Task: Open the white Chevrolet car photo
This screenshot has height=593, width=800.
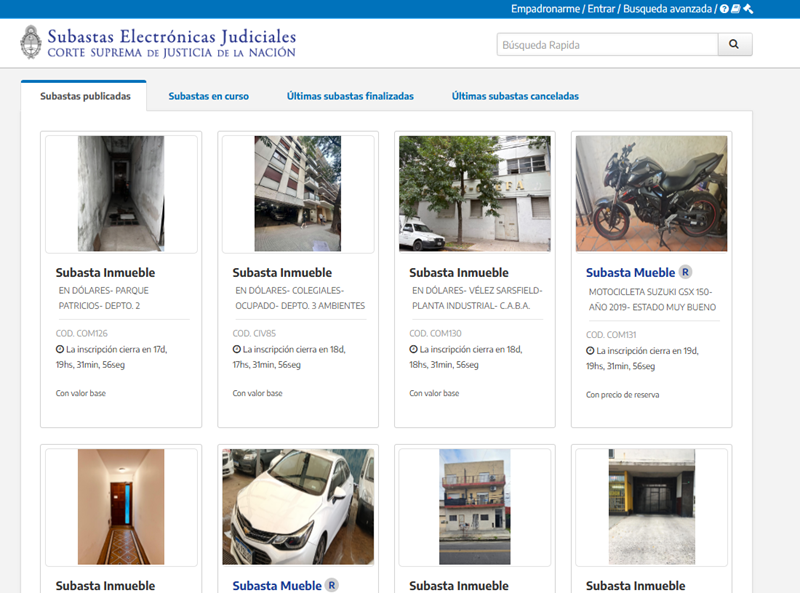Action: 298,507
